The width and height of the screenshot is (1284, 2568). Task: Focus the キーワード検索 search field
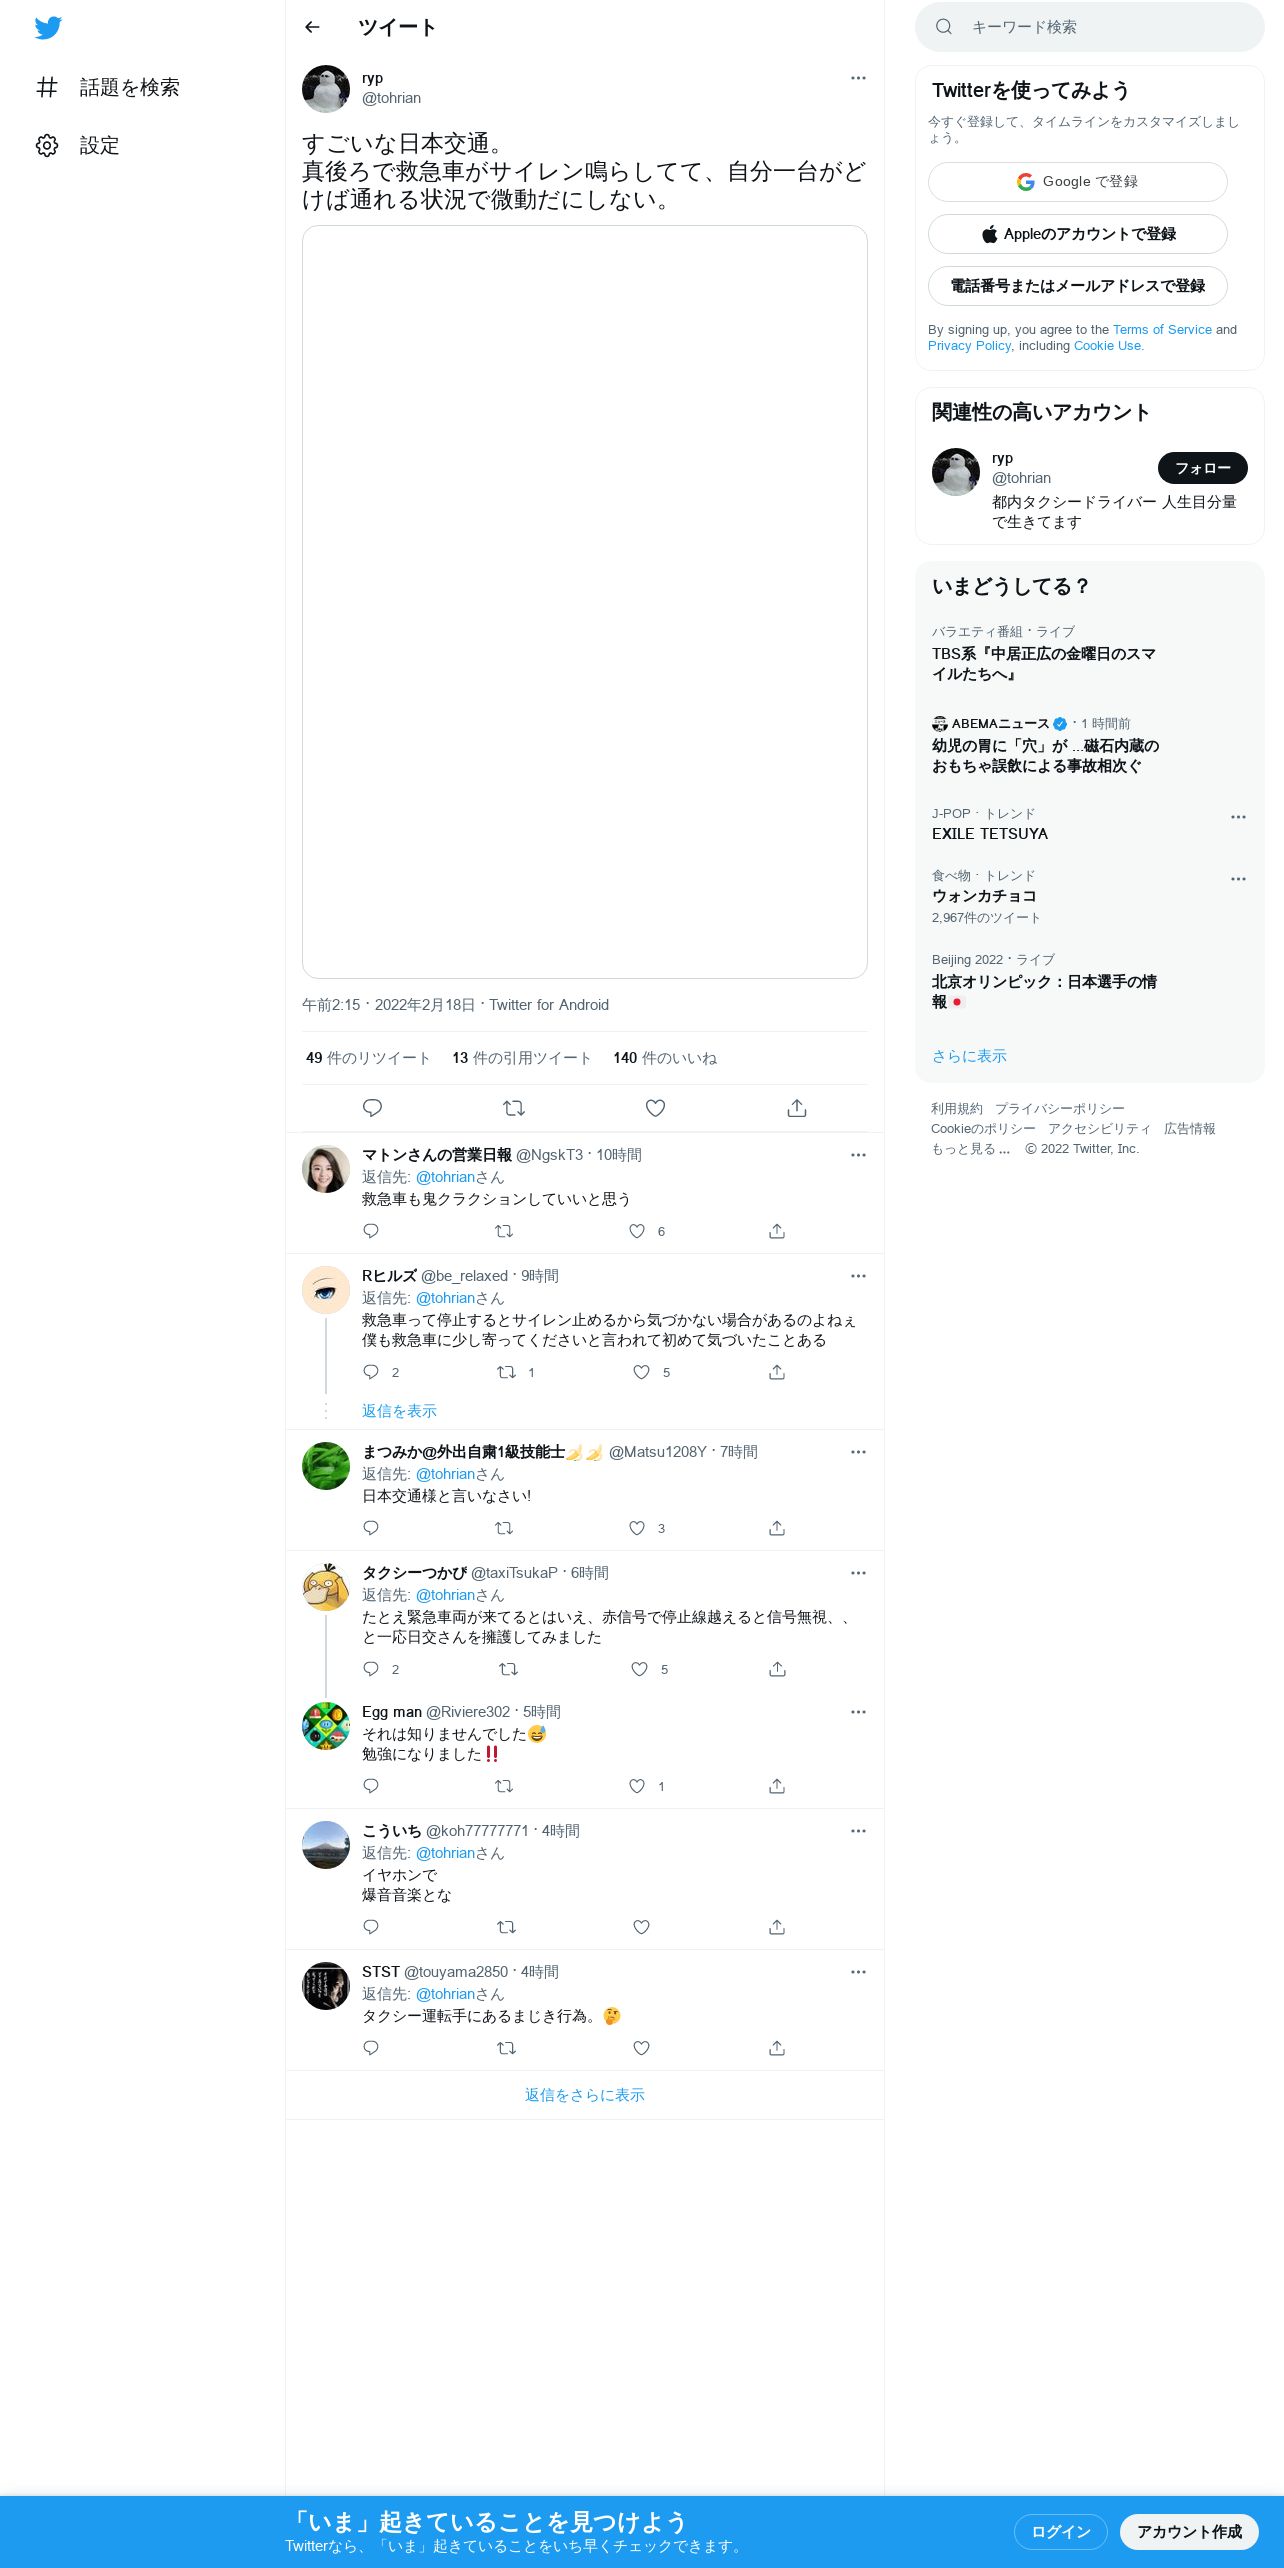[x=1090, y=27]
